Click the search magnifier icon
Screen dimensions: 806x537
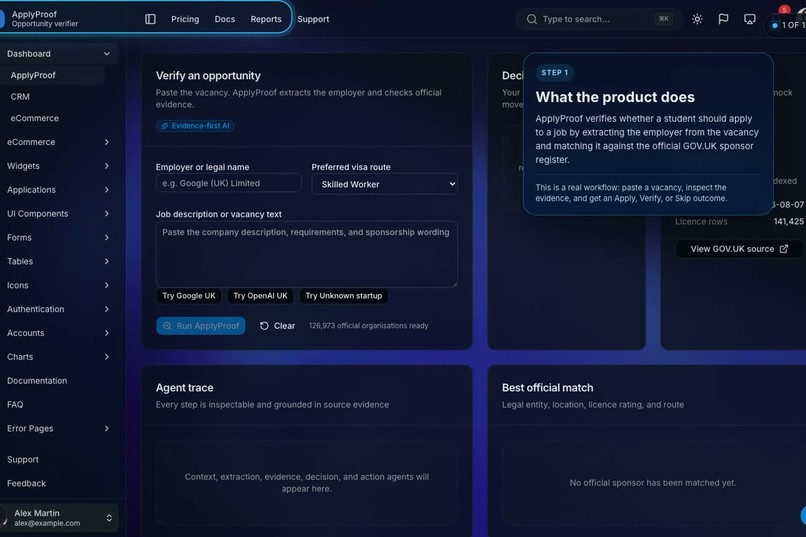coord(532,19)
